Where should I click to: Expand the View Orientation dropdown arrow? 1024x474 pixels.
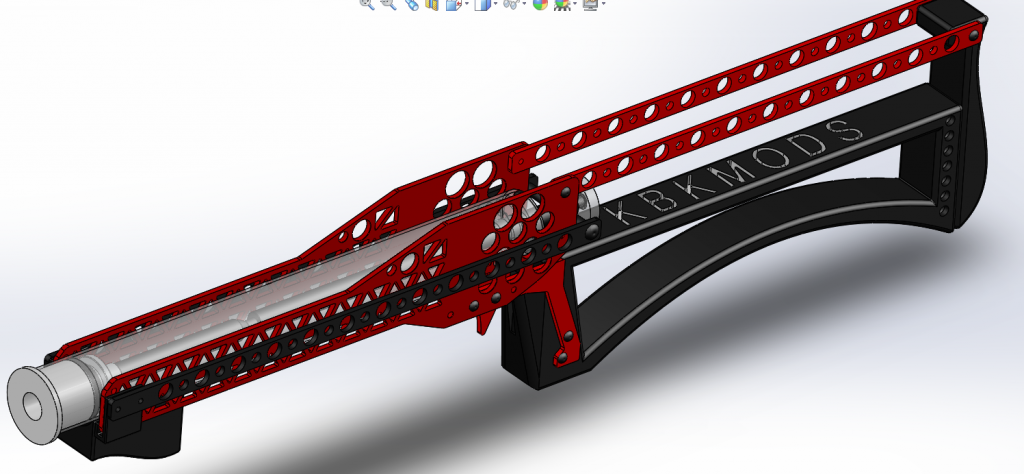coord(466,3)
